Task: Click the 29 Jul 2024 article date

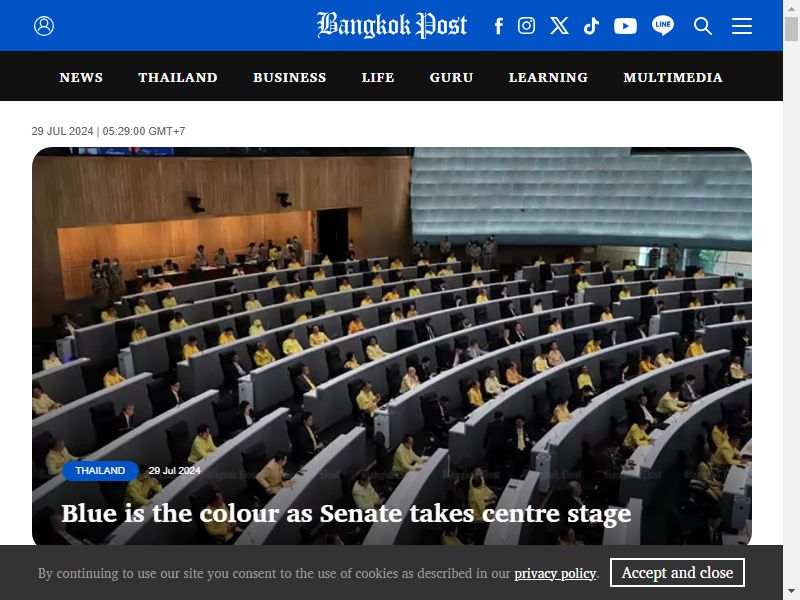Action: 174,470
